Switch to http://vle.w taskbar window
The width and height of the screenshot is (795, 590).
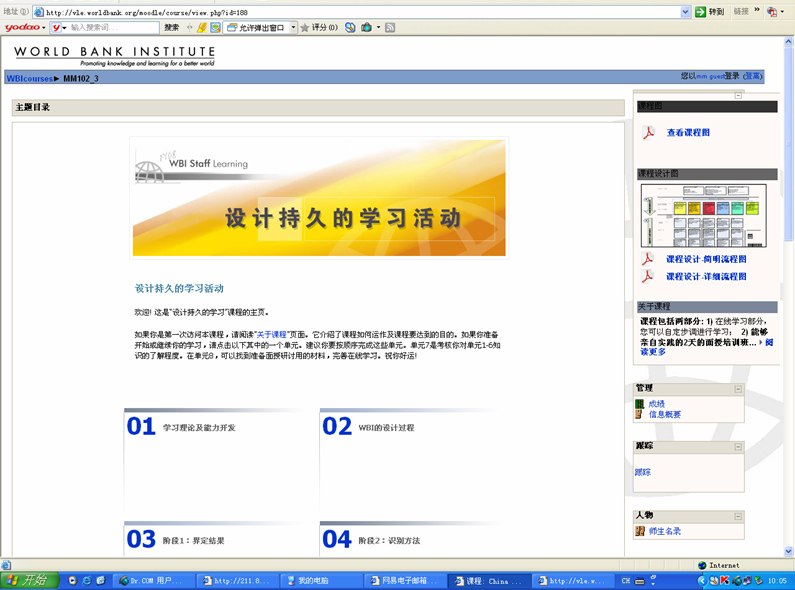pyautogui.click(x=573, y=581)
